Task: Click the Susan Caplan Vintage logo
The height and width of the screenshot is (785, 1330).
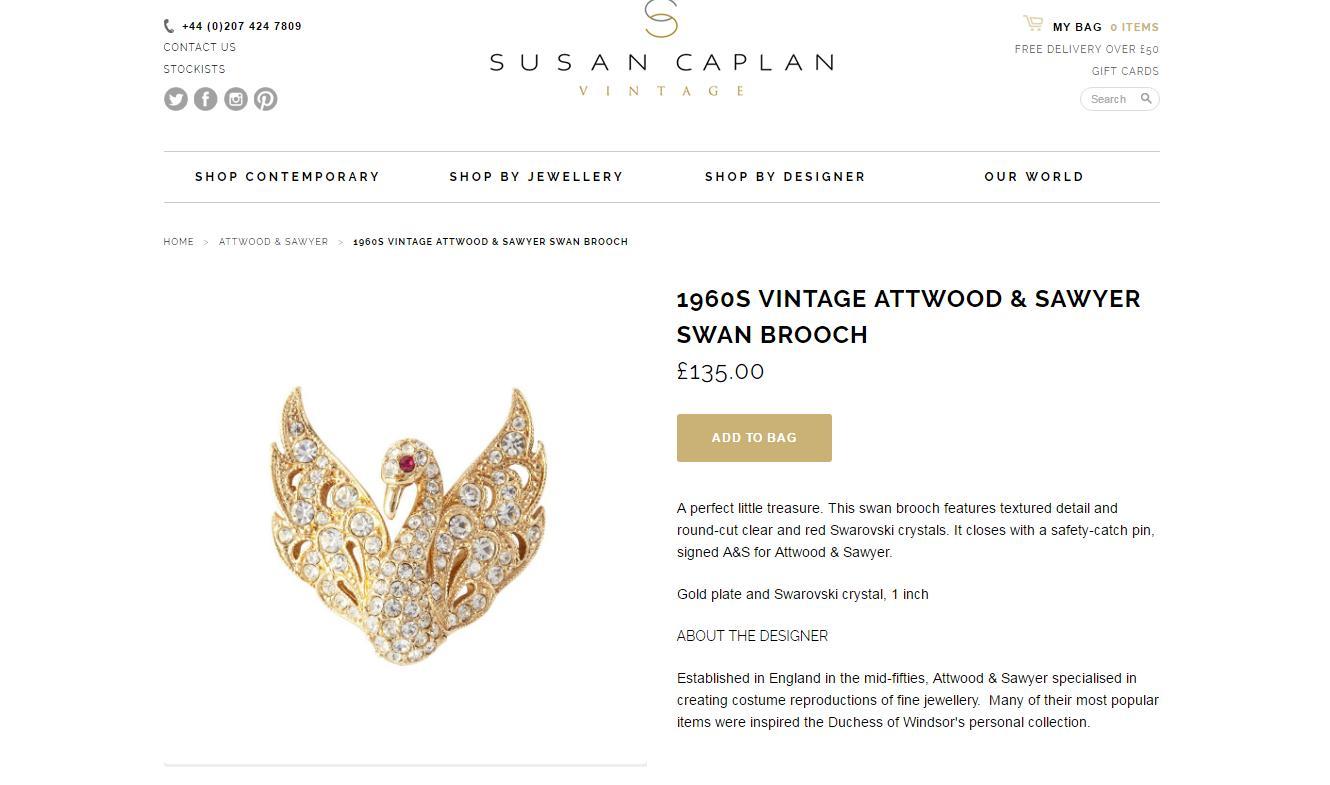Action: [x=661, y=52]
